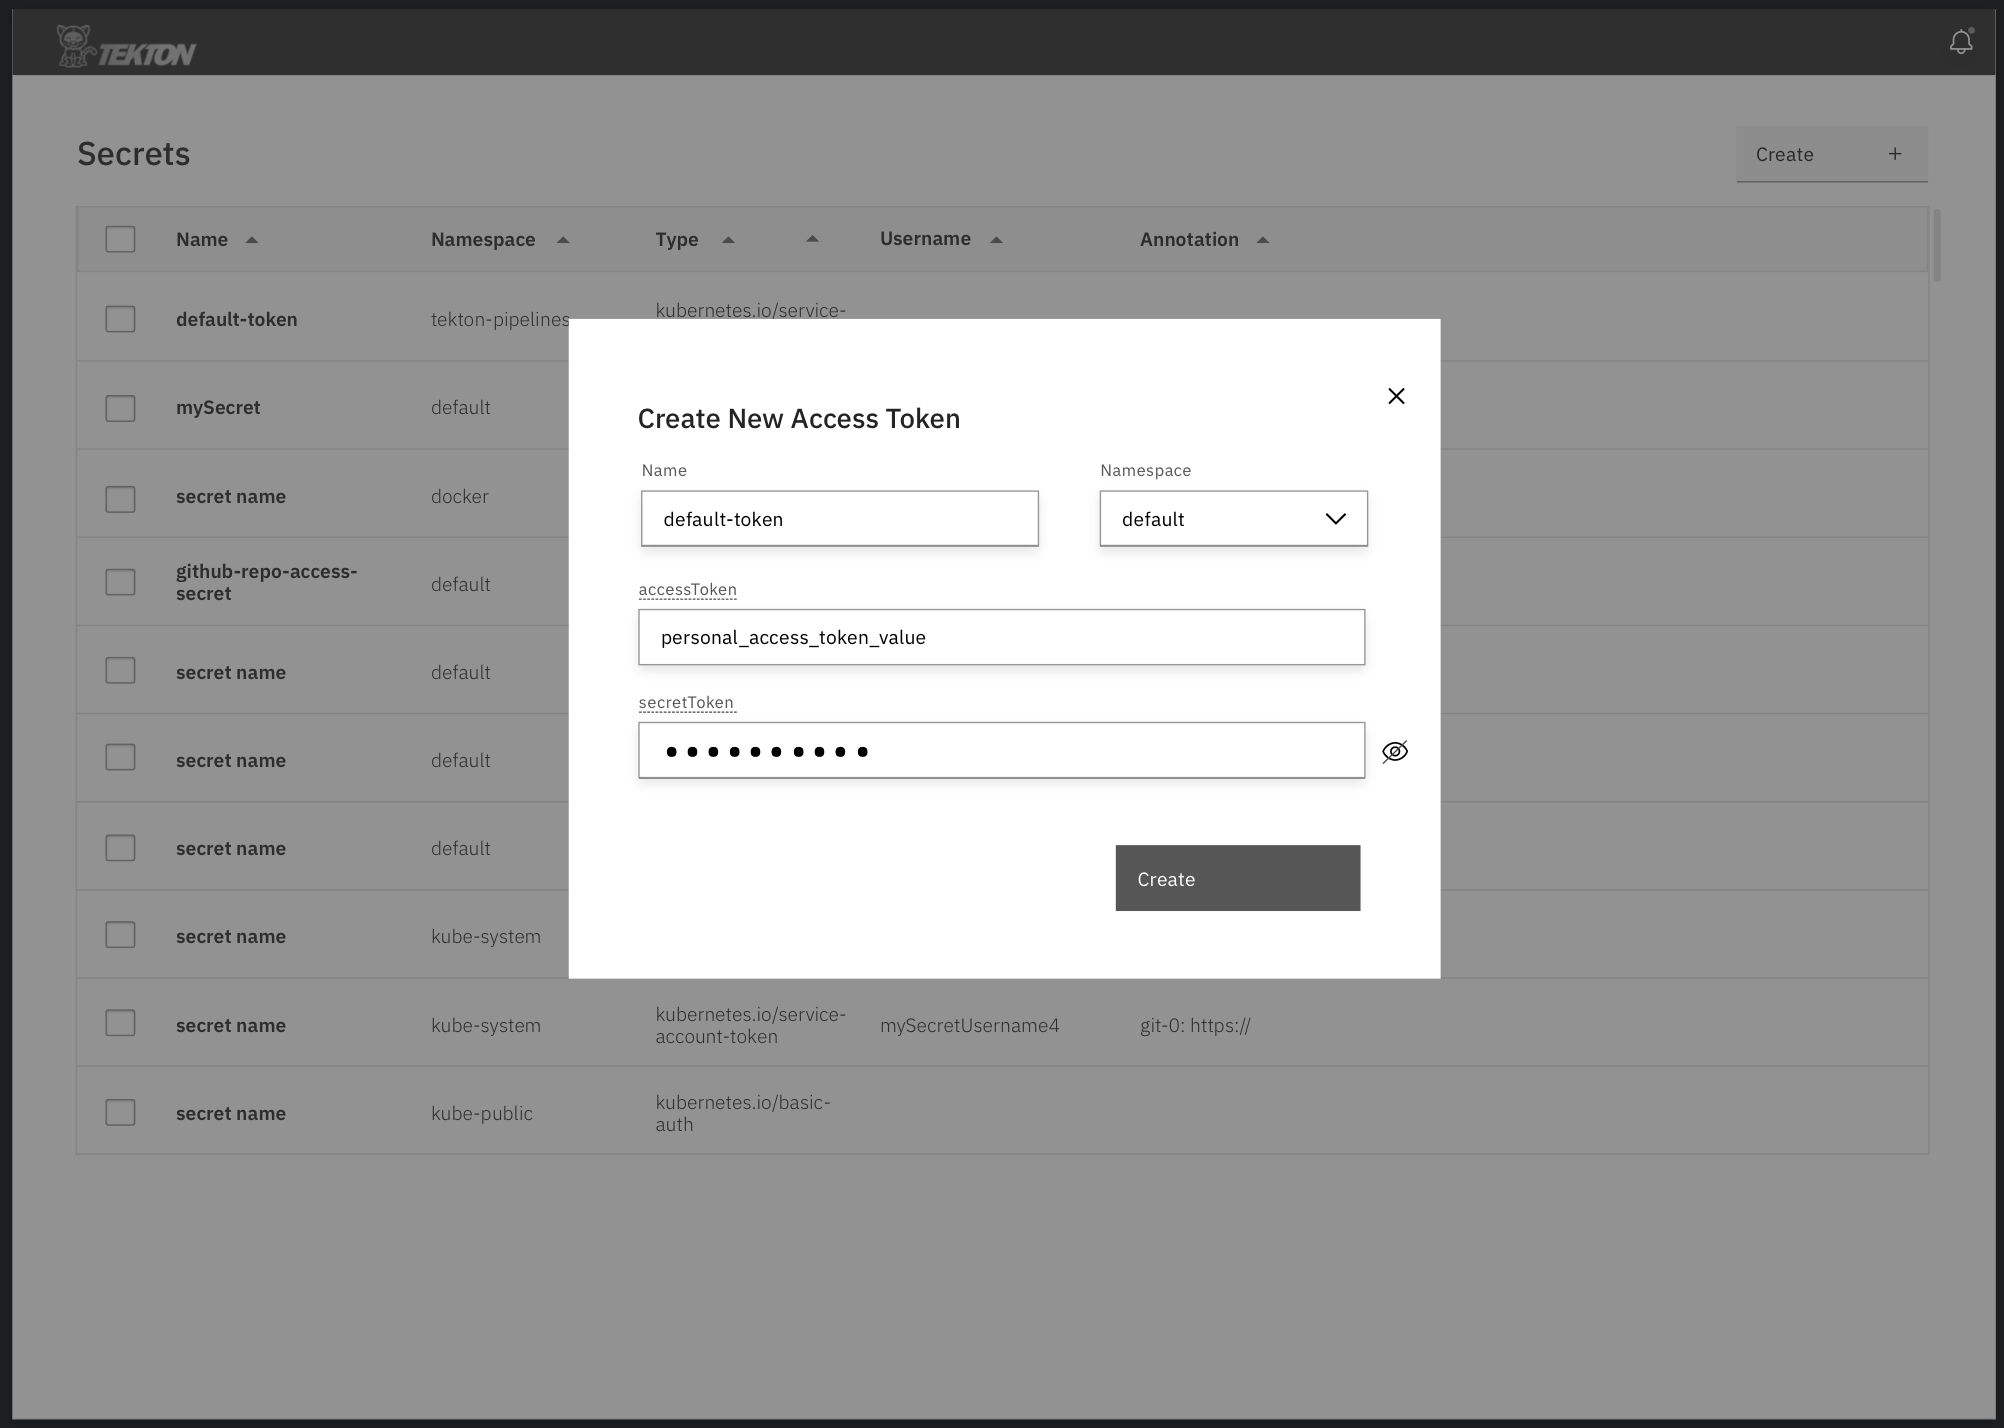Click the accessToken field containing personal_access_token_value
The height and width of the screenshot is (1428, 2004).
click(x=1001, y=637)
